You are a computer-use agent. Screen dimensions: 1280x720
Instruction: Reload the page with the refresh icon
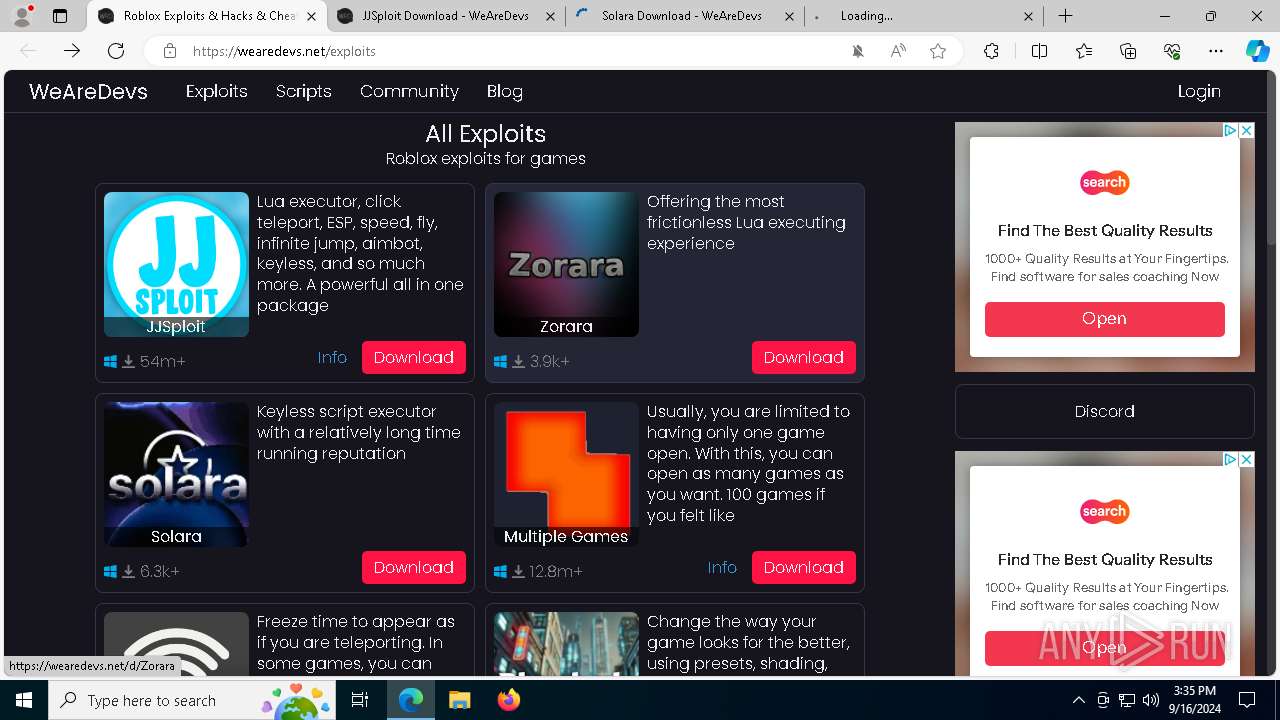(x=116, y=51)
